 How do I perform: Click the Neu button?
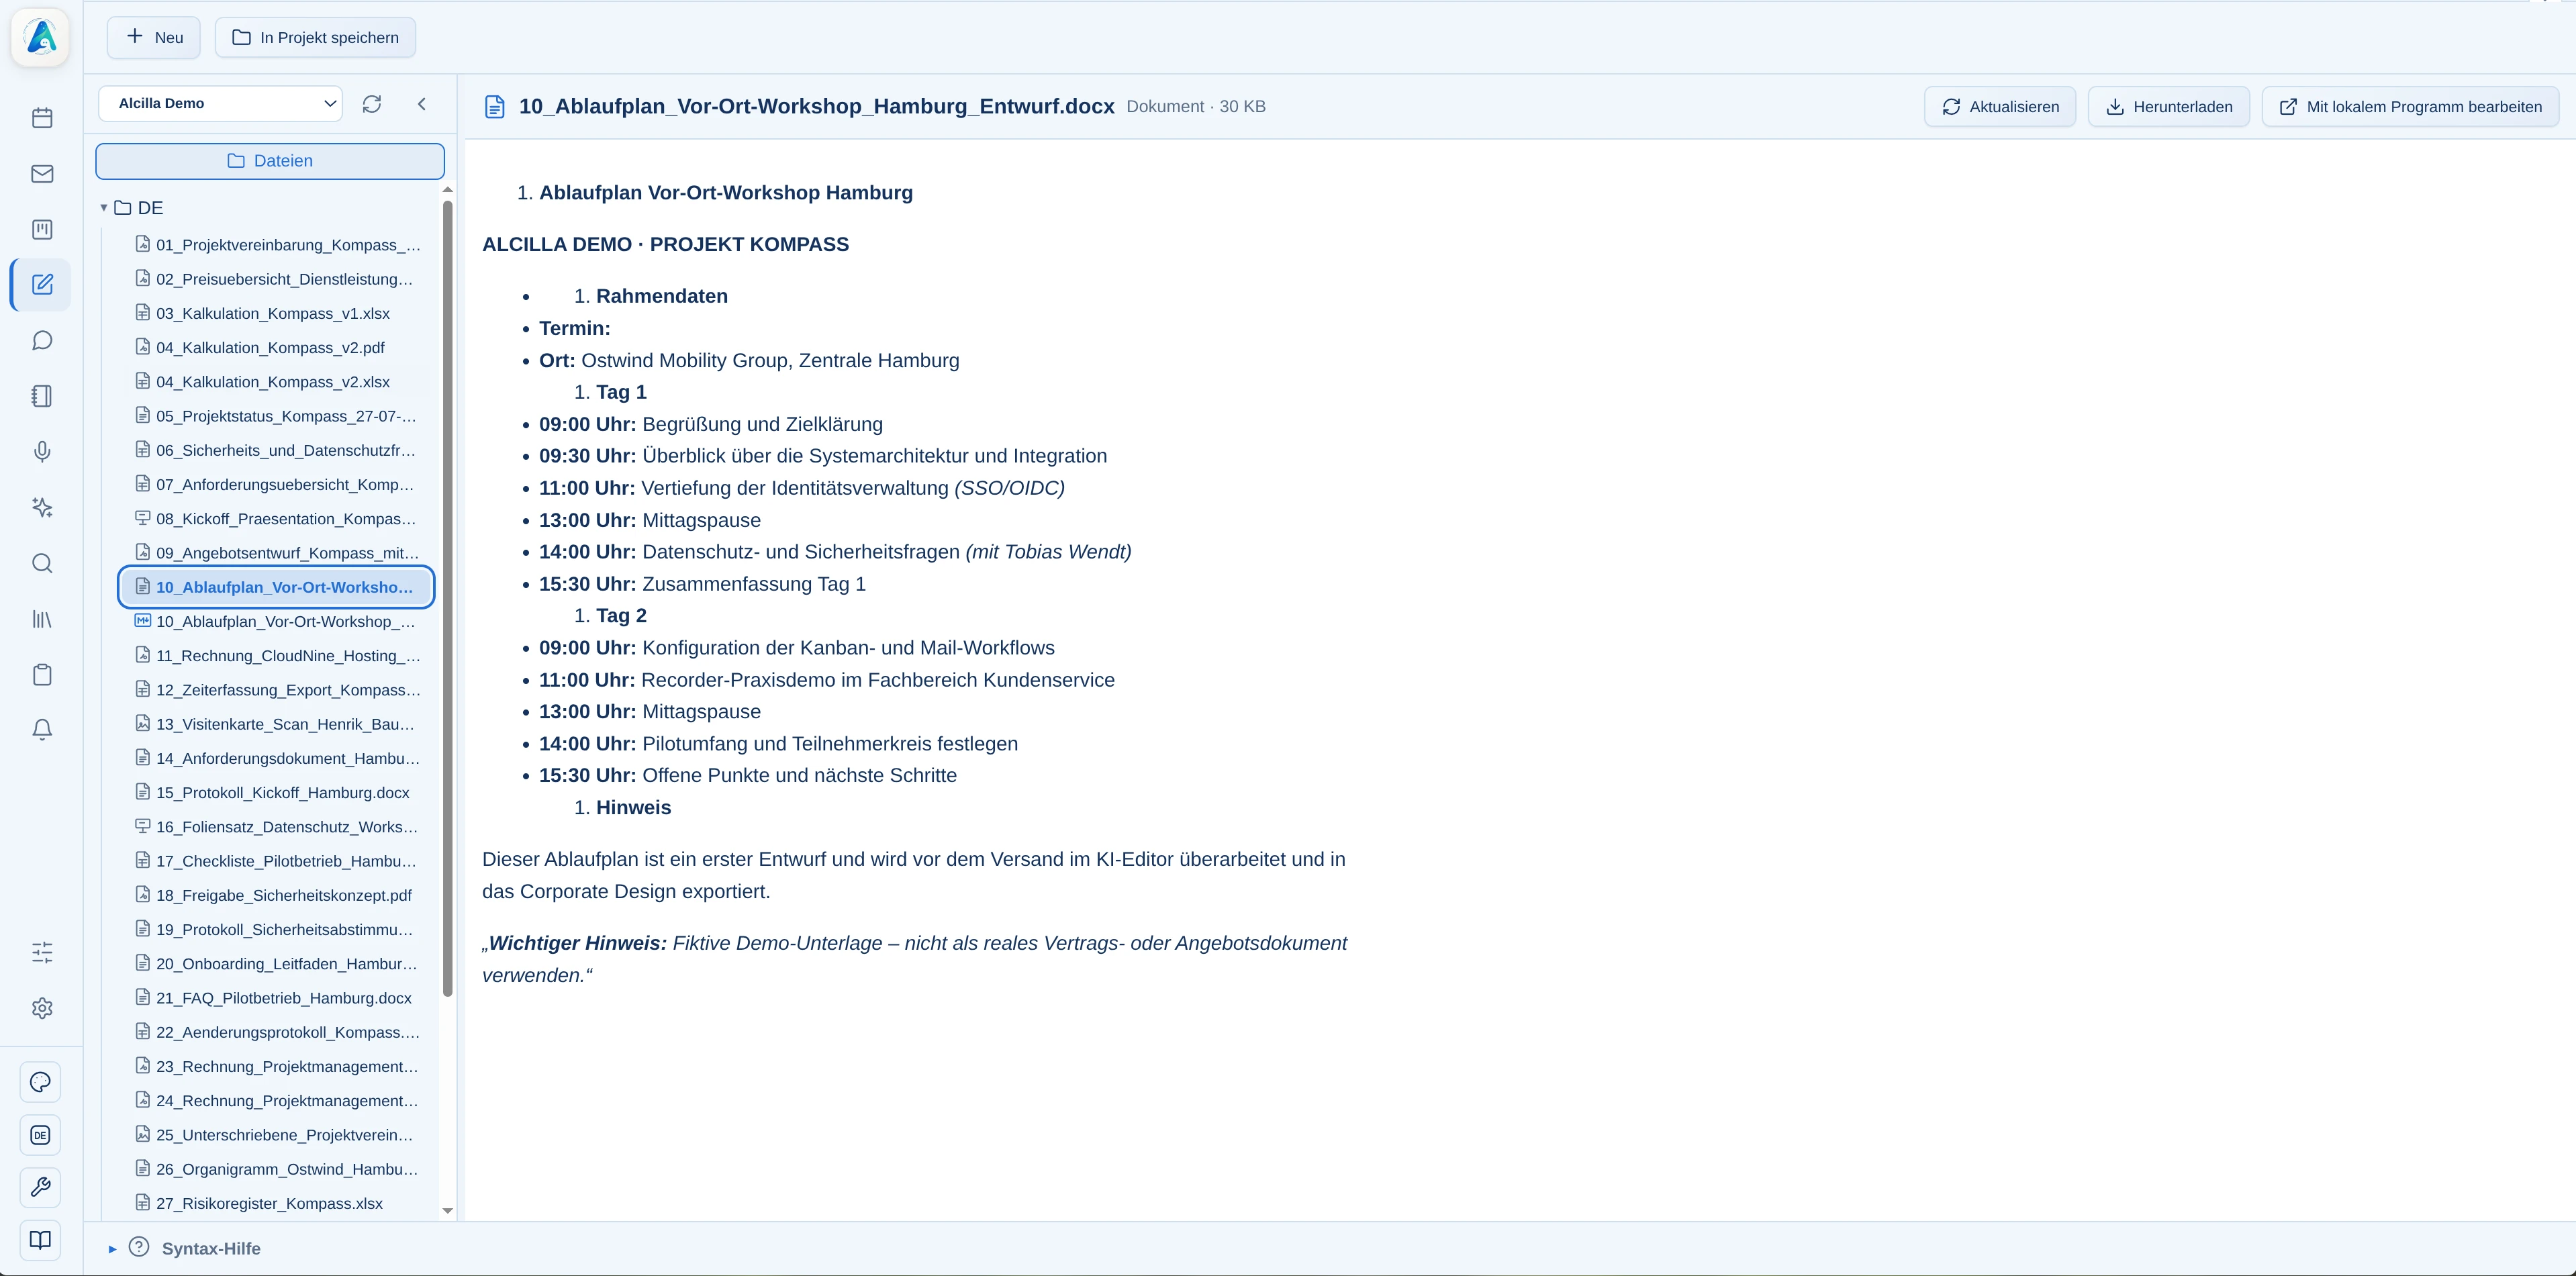coord(154,38)
